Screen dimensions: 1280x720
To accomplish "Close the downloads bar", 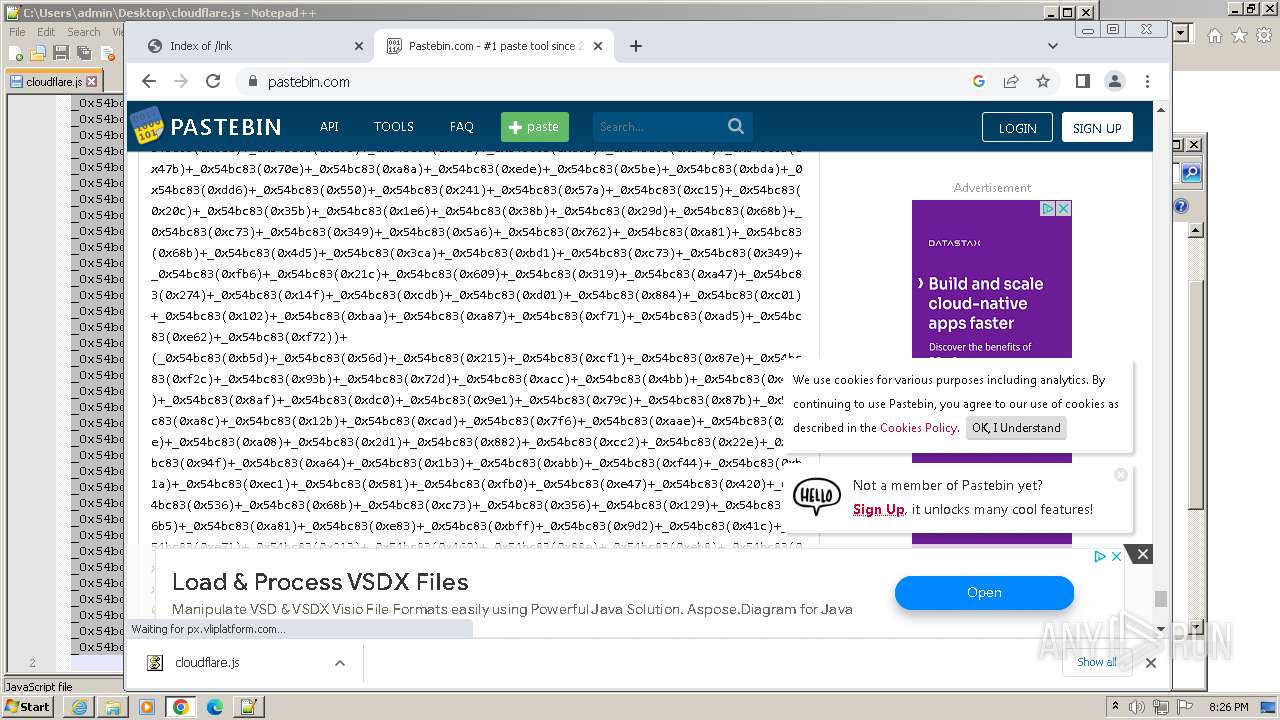I will pyautogui.click(x=1150, y=662).
